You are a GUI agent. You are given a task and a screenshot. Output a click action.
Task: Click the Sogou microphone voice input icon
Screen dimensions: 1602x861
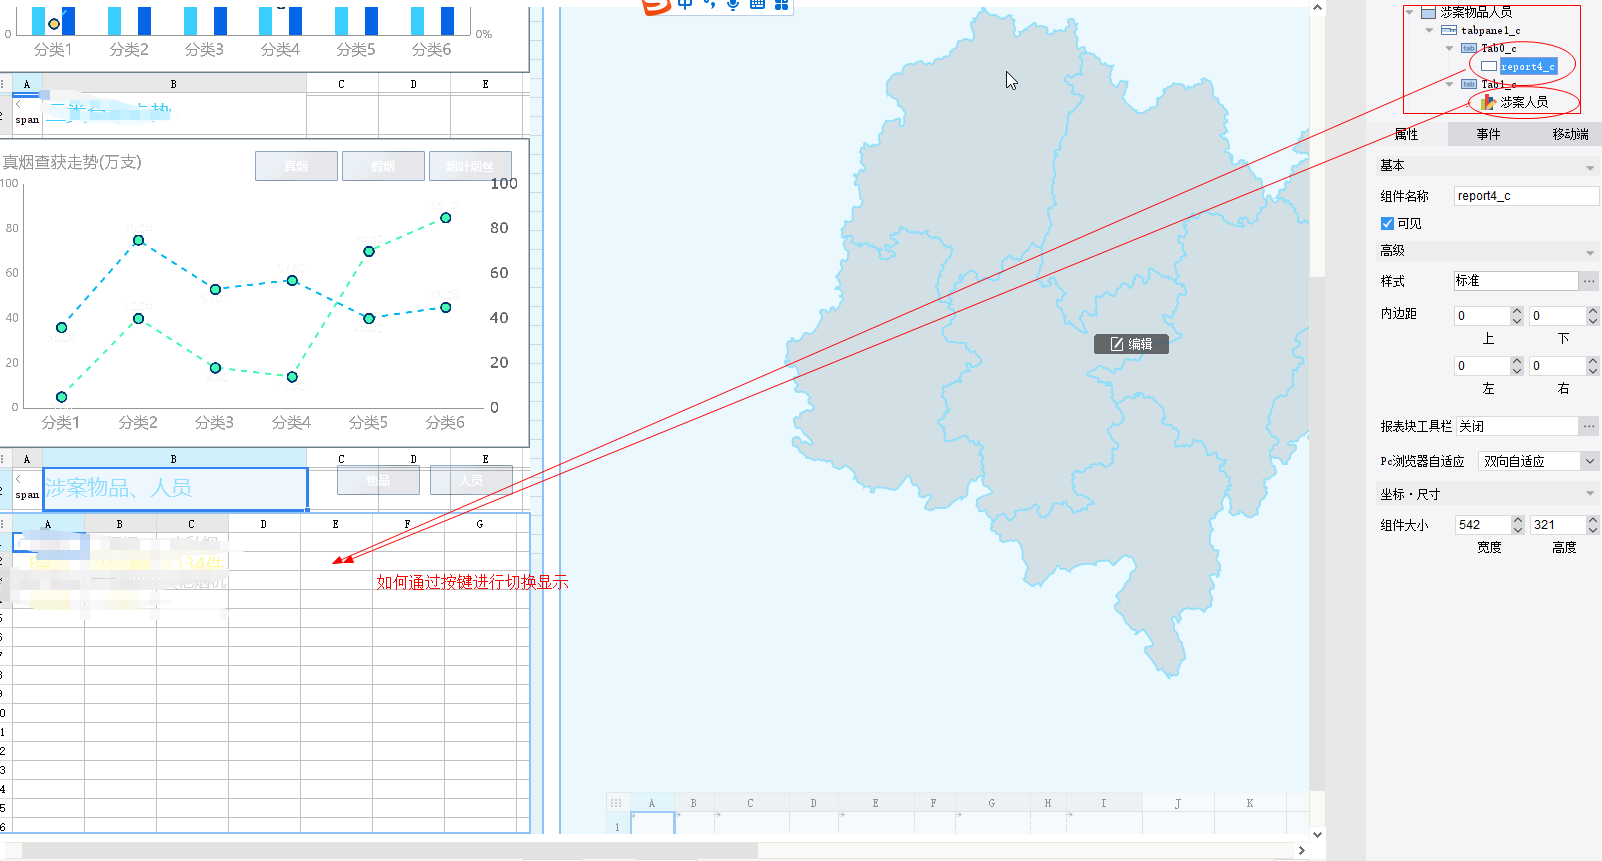point(733,4)
